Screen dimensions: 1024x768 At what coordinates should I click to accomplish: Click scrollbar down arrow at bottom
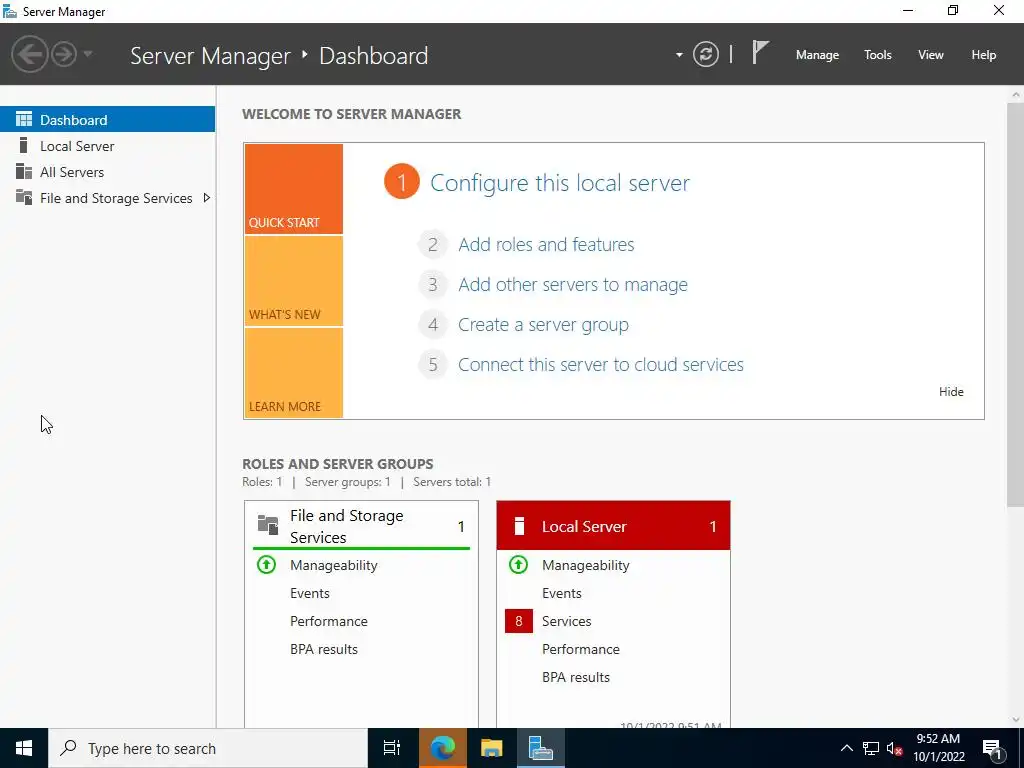1016,720
